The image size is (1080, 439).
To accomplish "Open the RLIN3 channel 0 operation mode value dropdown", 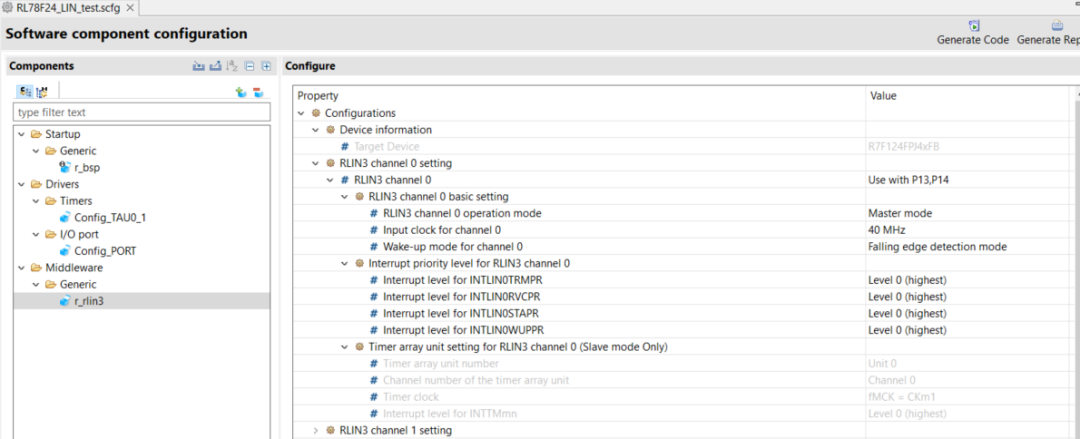I will pos(968,213).
